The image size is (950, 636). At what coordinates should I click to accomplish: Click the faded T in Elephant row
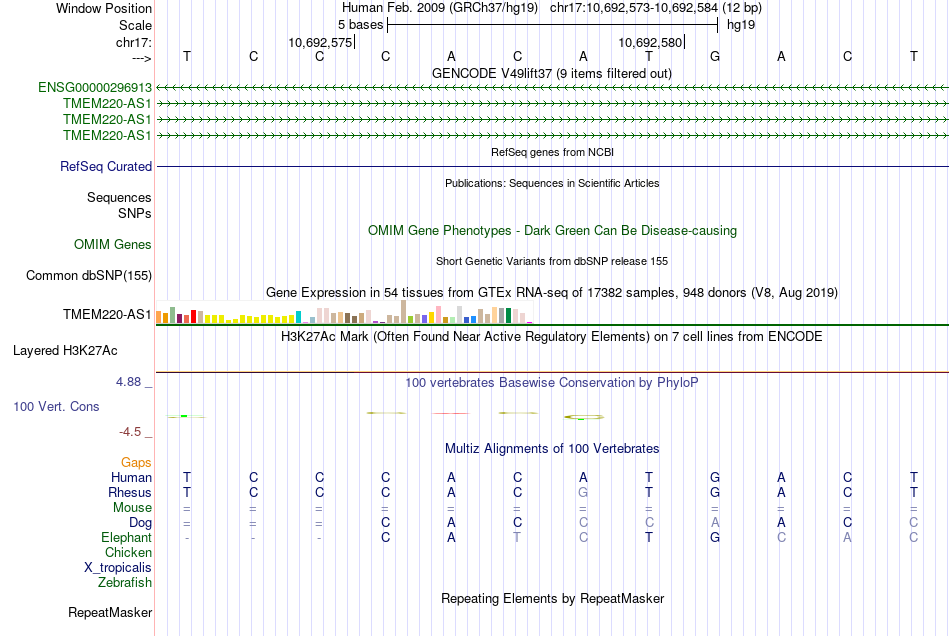(x=517, y=537)
